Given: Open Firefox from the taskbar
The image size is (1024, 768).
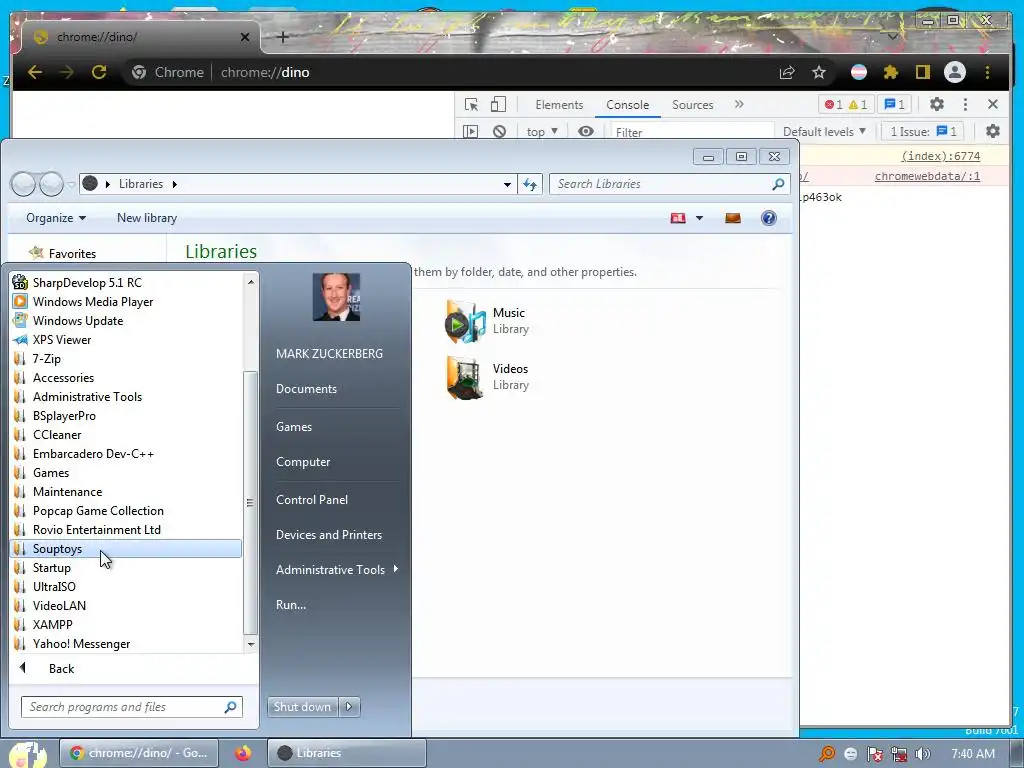Looking at the screenshot, I should click(243, 753).
